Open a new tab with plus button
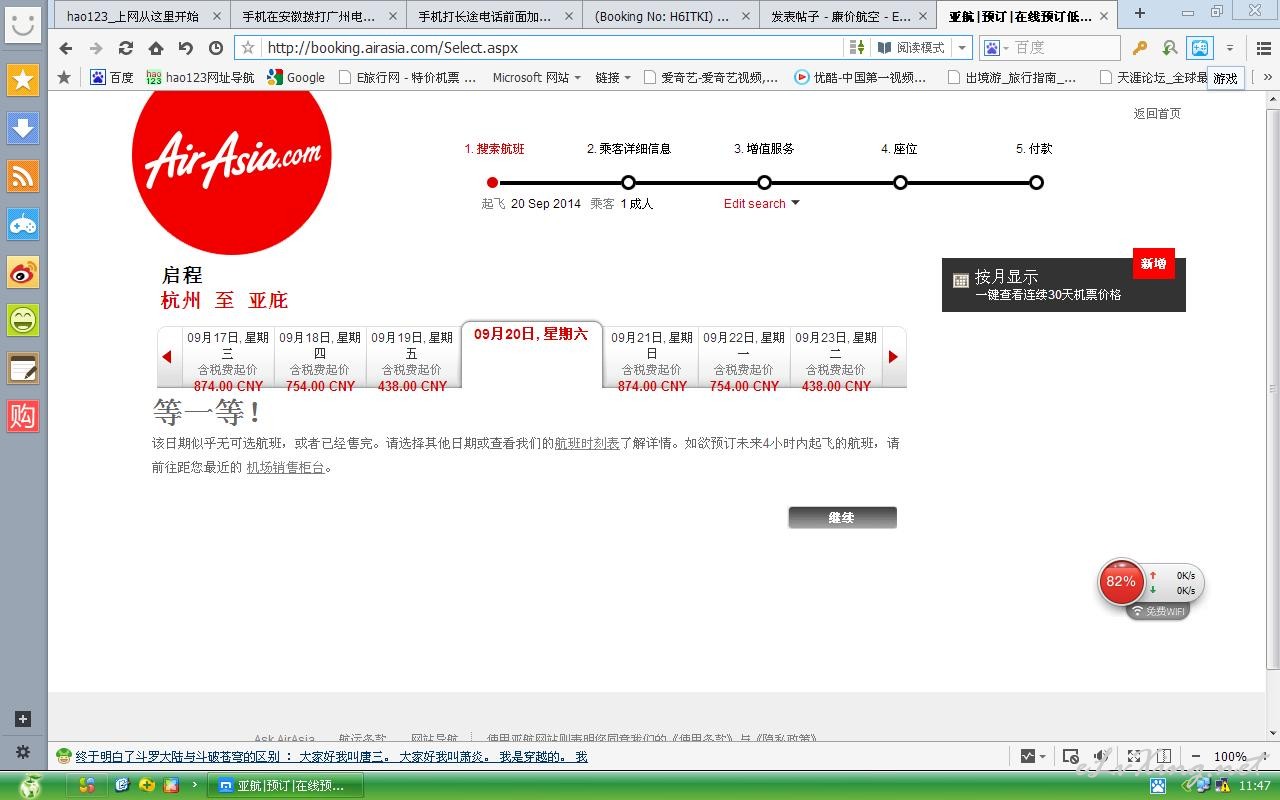Image resolution: width=1280 pixels, height=800 pixels. (1139, 13)
